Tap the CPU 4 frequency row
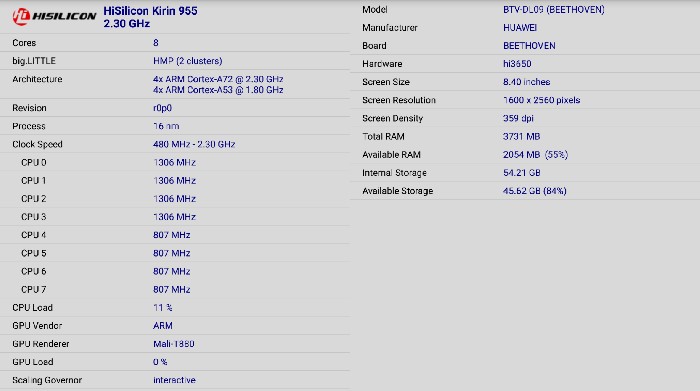The height and width of the screenshot is (391, 700). (175, 235)
